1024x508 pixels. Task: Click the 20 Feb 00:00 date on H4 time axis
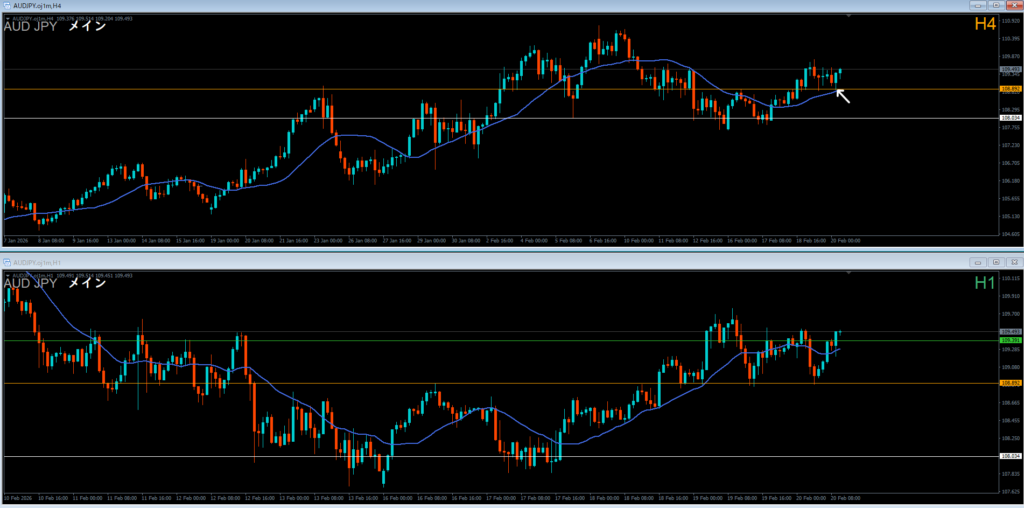(846, 241)
